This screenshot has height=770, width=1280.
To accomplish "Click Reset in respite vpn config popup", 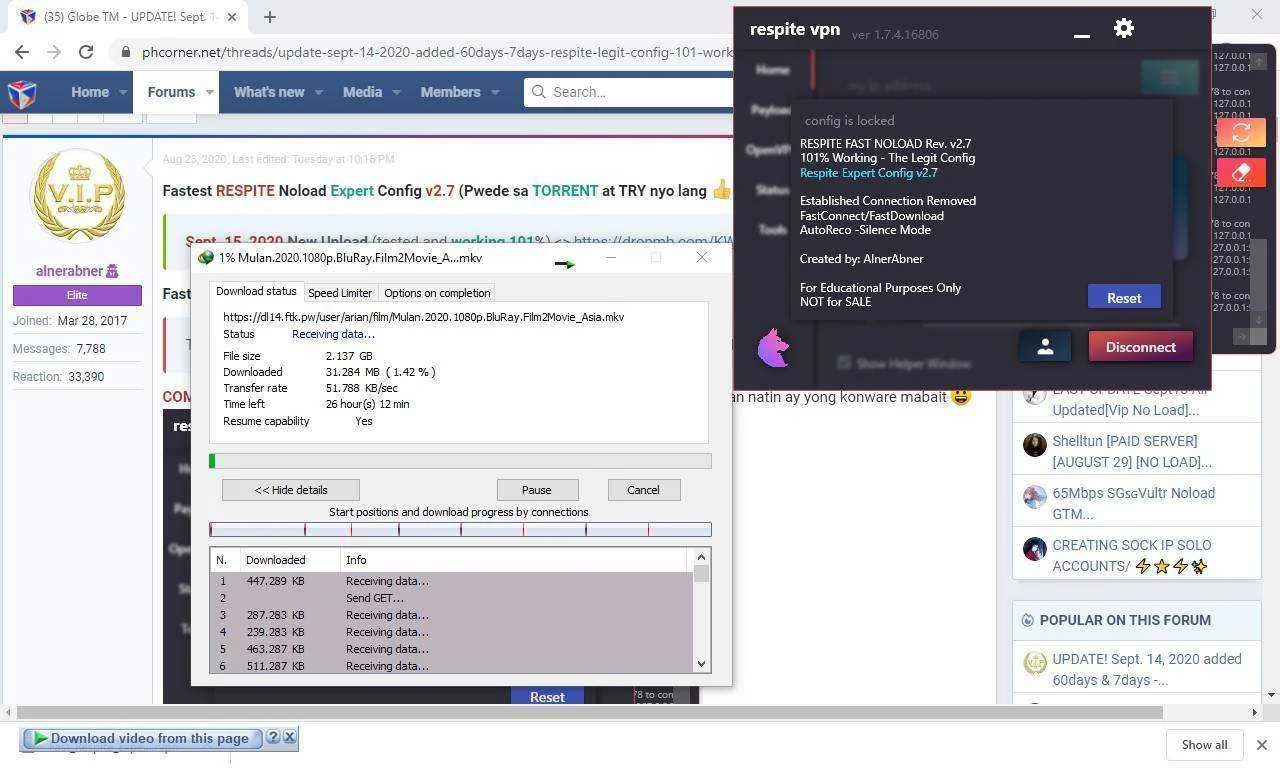I will [1124, 298].
